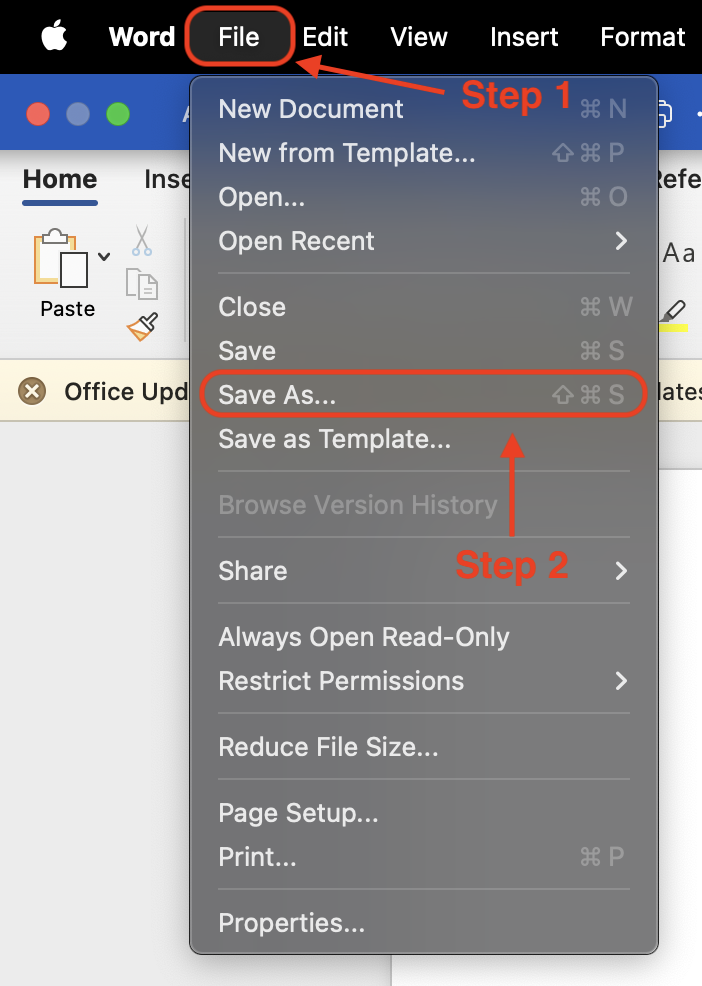Expand the Paste options dropdown arrow
702x986 pixels.
pyautogui.click(x=104, y=257)
